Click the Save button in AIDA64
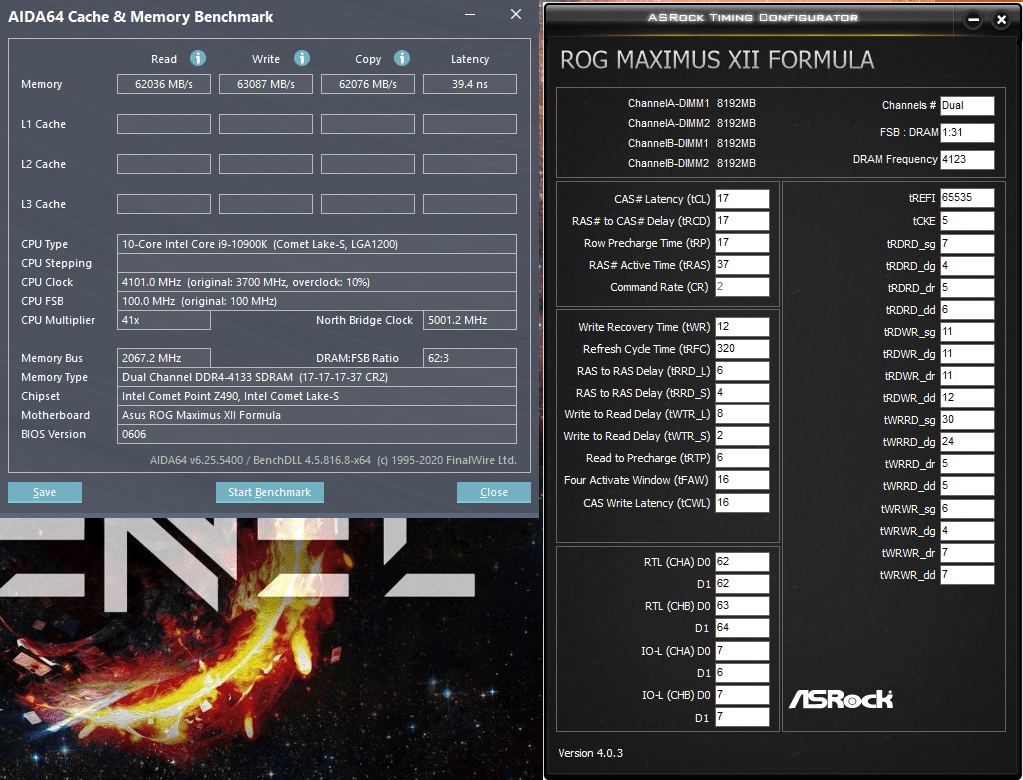The image size is (1023, 780). (45, 492)
